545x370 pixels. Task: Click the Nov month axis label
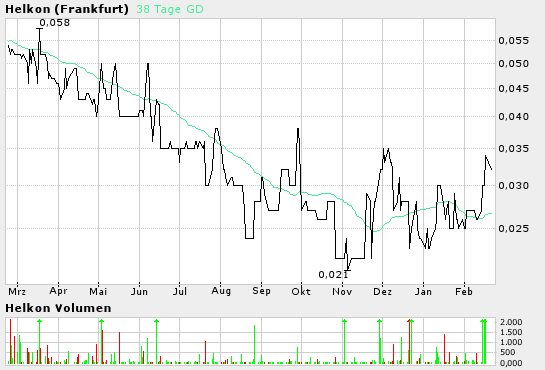coord(342,291)
